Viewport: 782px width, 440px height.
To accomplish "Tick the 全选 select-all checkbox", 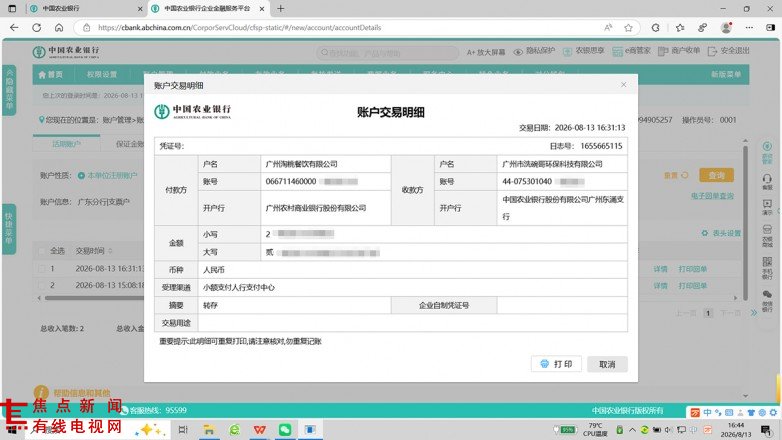I will click(x=42, y=251).
